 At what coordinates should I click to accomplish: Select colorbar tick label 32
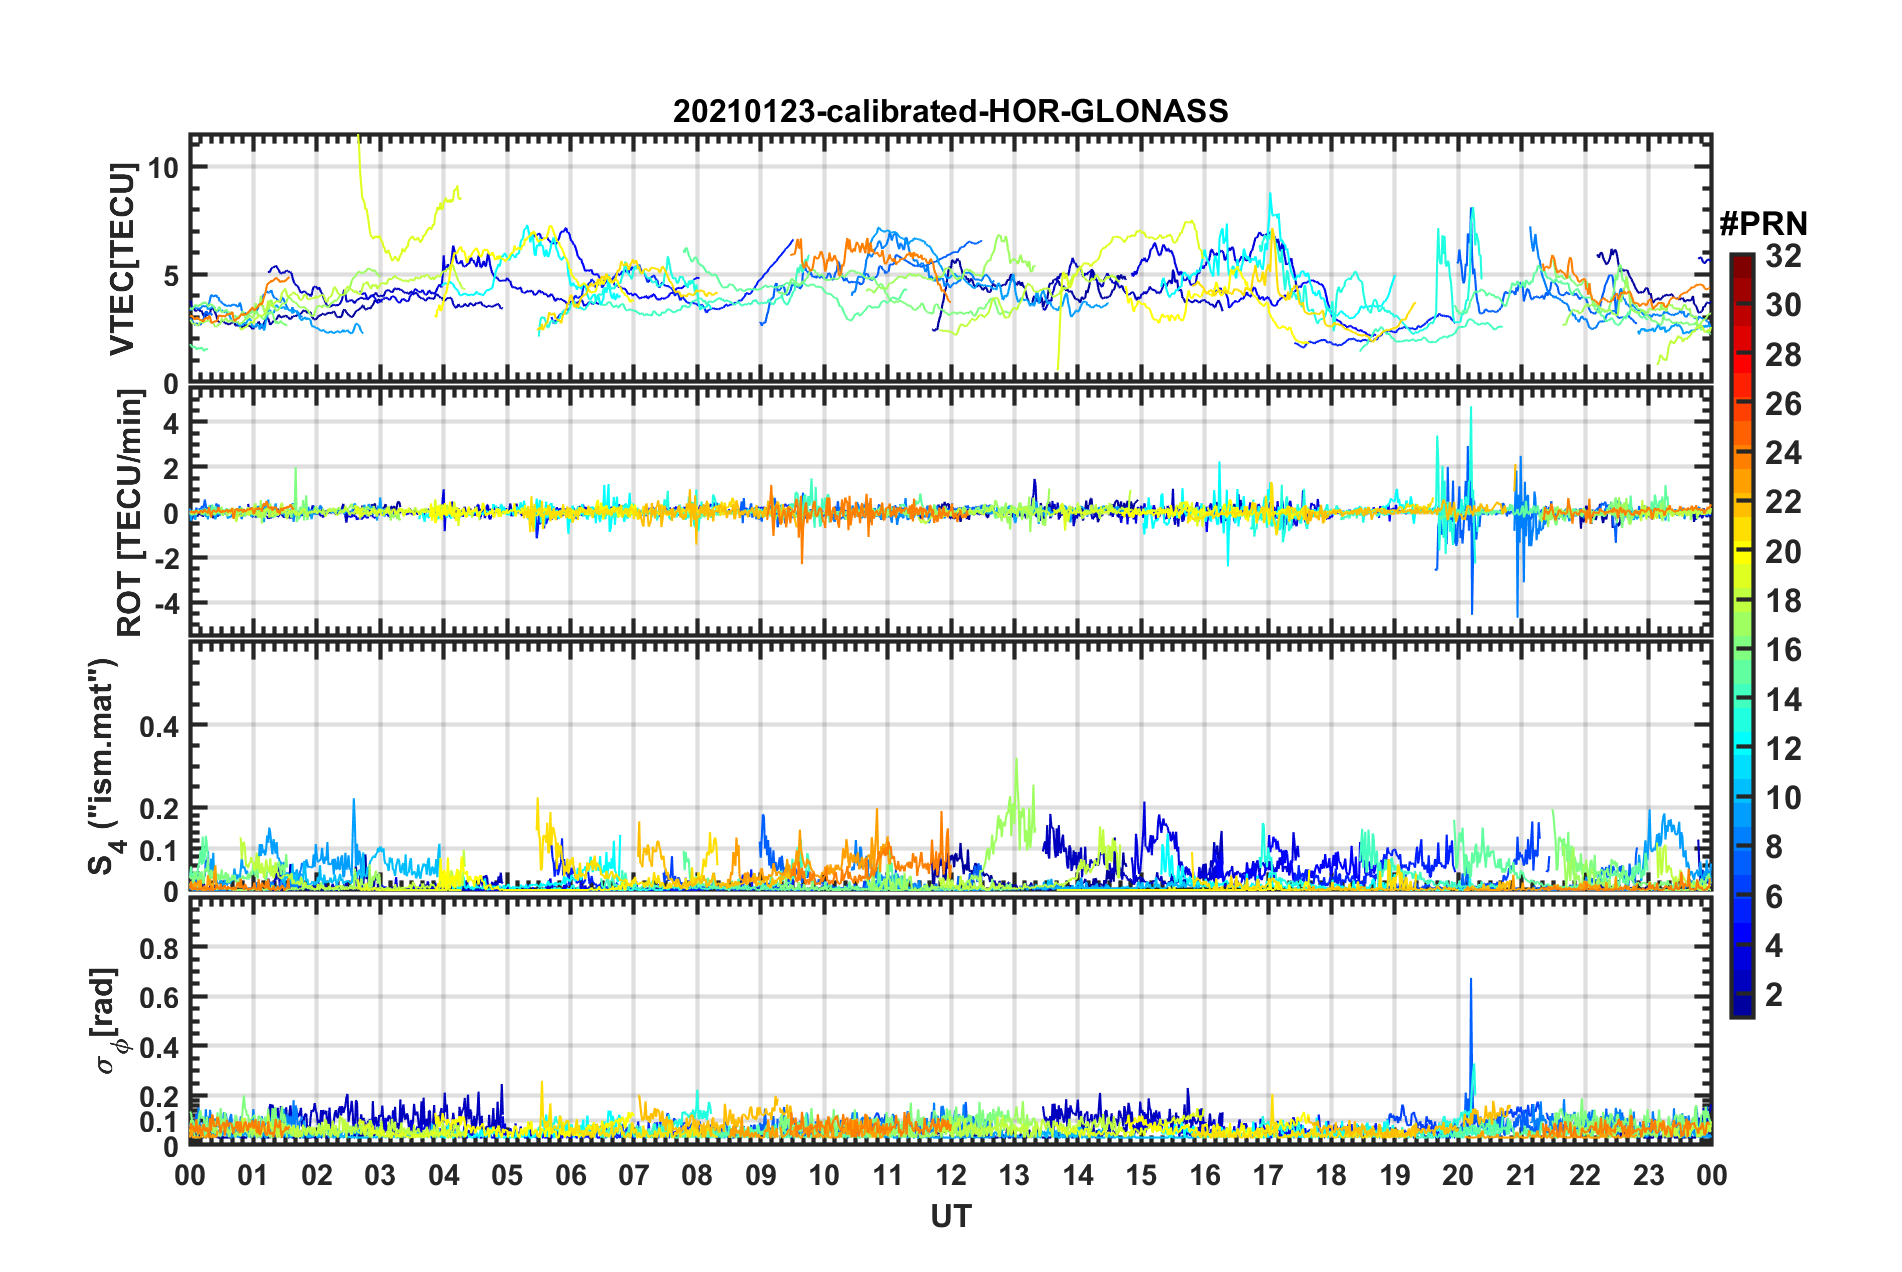(1783, 256)
